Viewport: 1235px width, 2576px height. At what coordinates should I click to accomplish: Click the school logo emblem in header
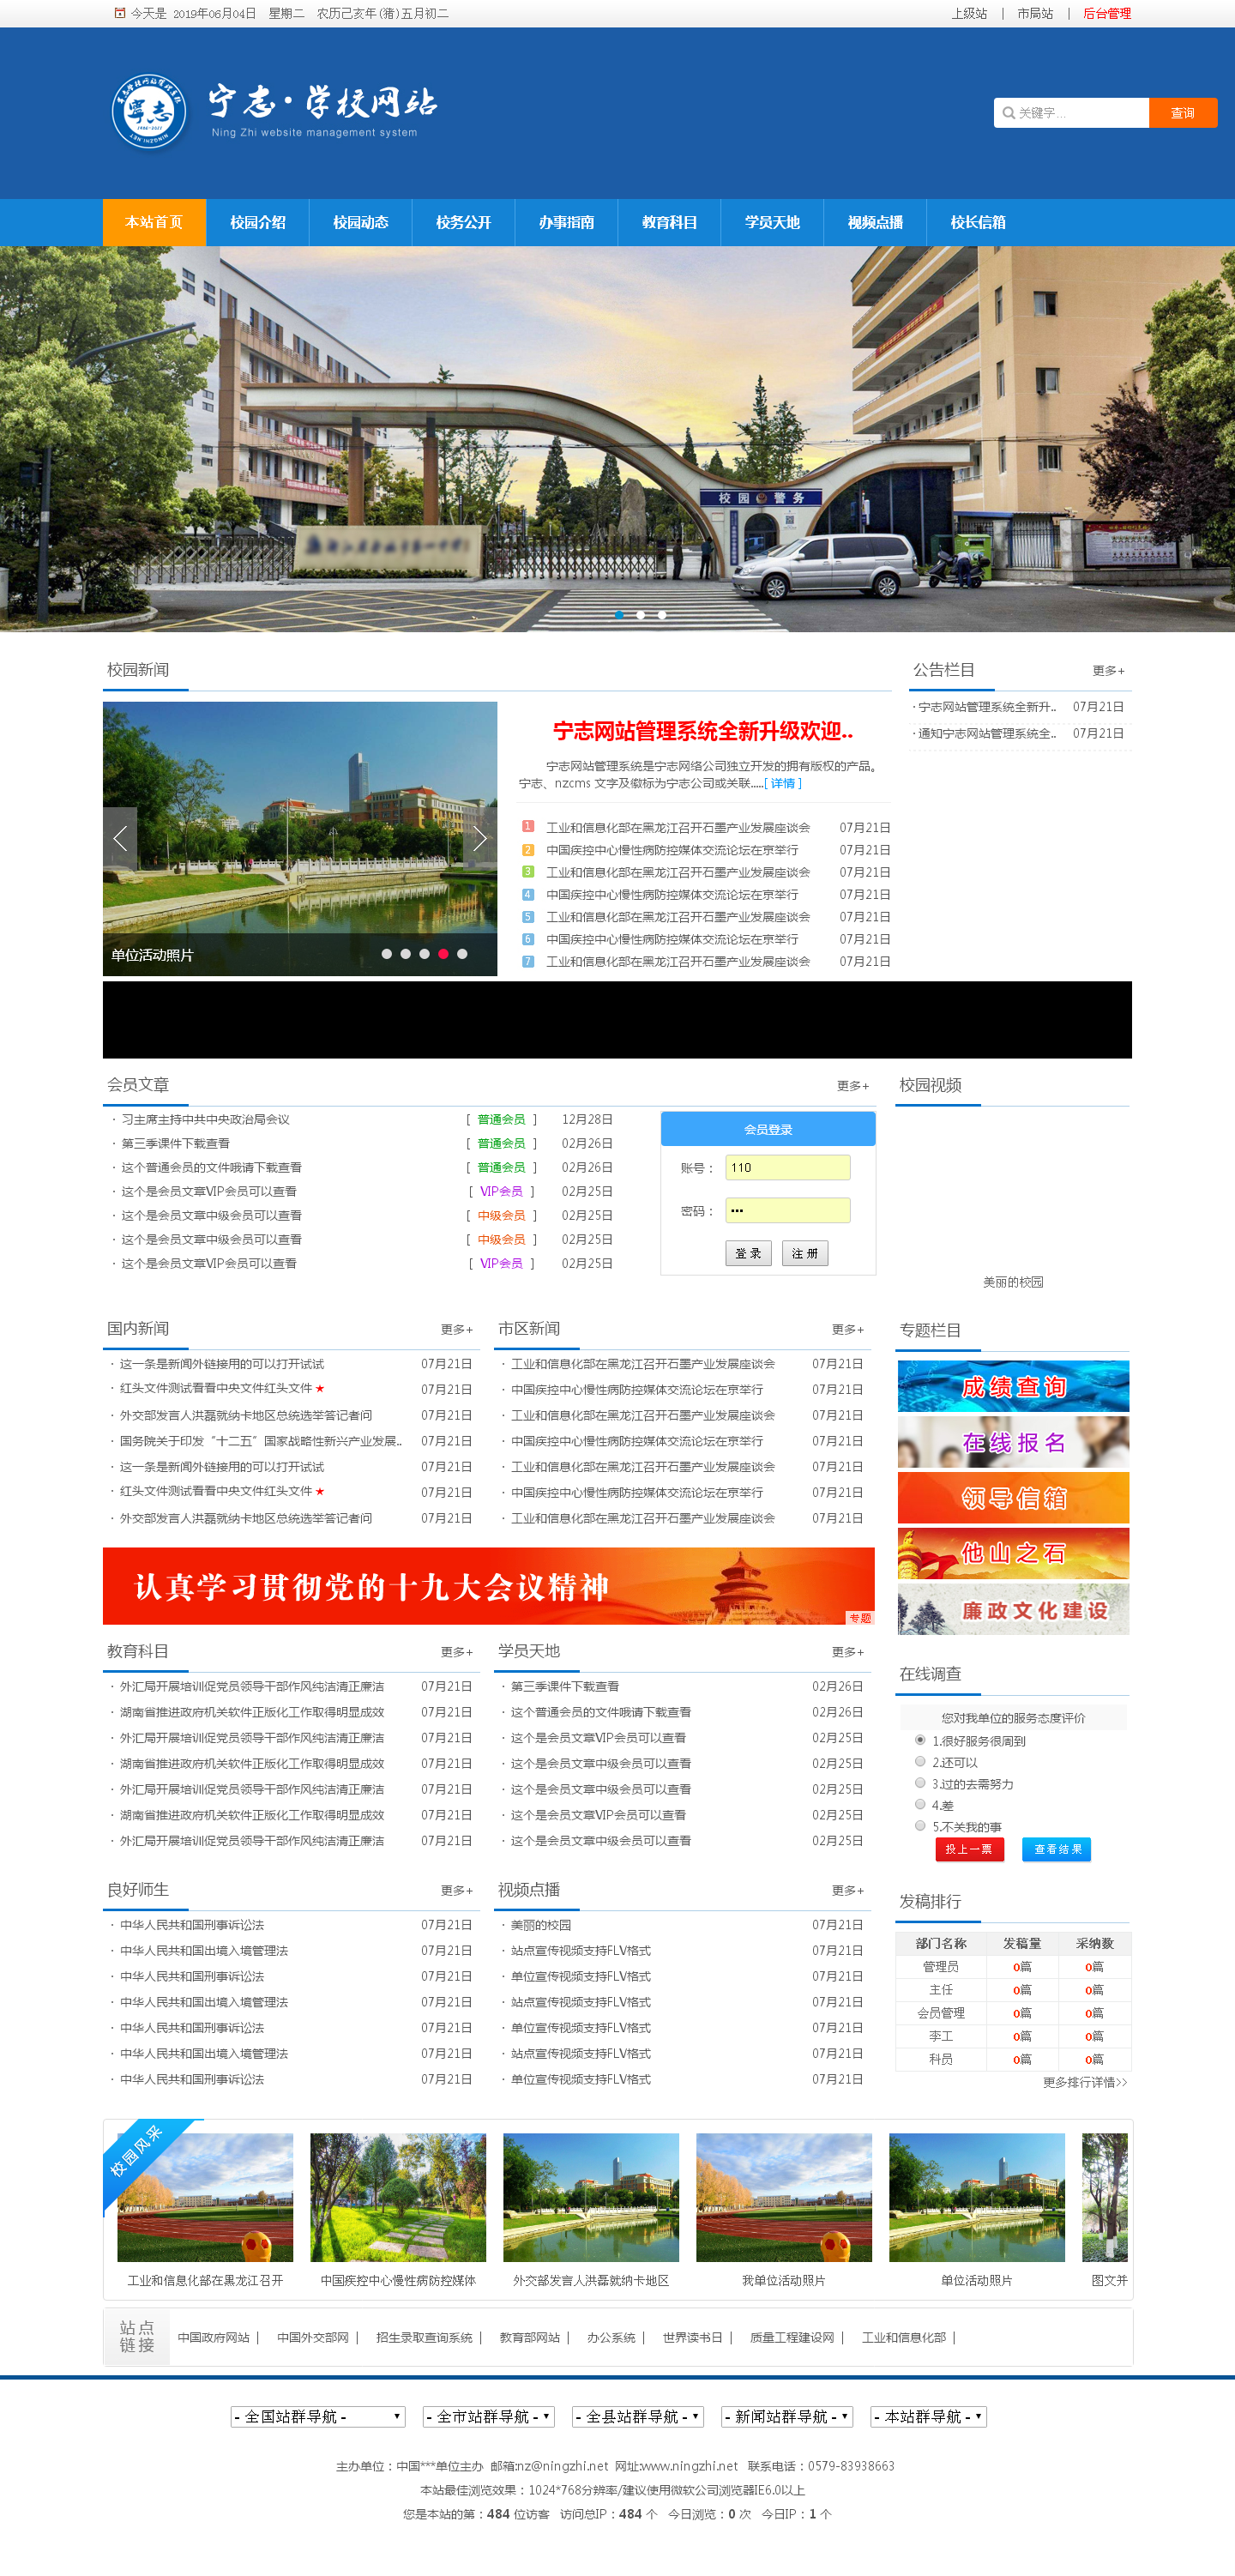click(148, 112)
